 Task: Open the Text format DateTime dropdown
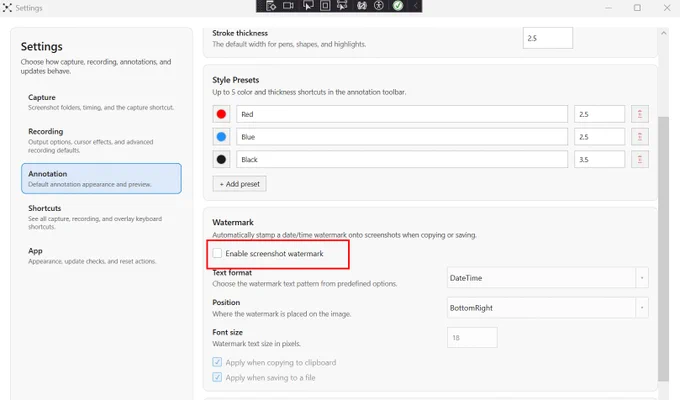coord(548,278)
